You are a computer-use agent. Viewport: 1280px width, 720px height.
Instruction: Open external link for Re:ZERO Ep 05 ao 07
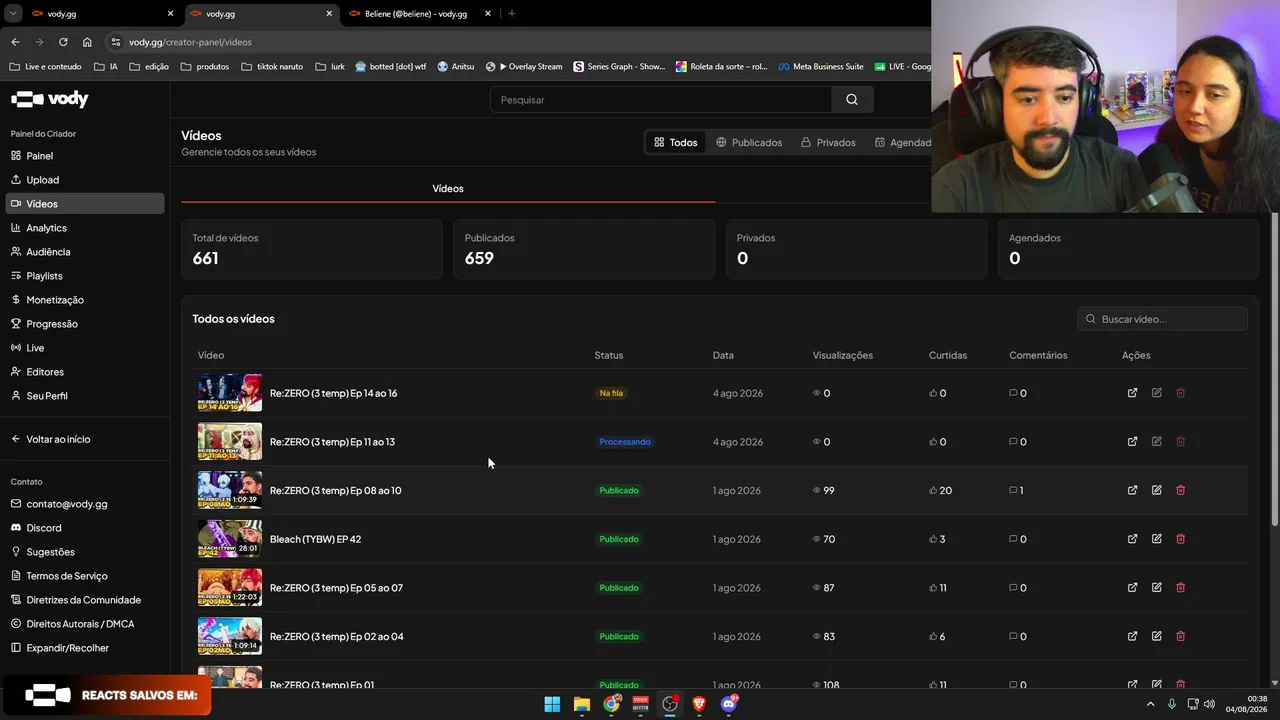(x=1132, y=587)
